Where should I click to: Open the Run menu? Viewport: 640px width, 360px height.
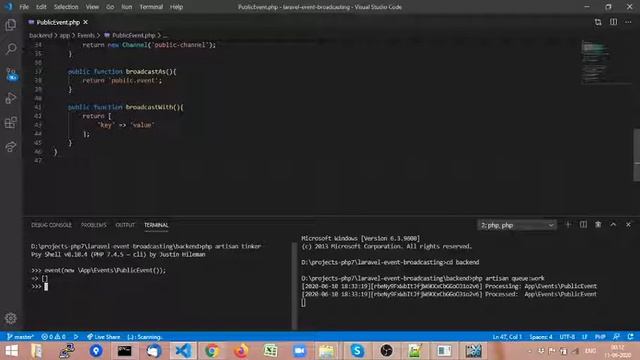point(127,7)
